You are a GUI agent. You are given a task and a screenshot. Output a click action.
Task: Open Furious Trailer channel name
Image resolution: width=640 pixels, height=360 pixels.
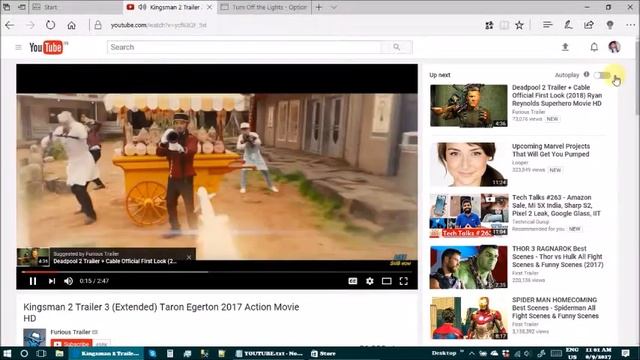pyautogui.click(x=70, y=332)
